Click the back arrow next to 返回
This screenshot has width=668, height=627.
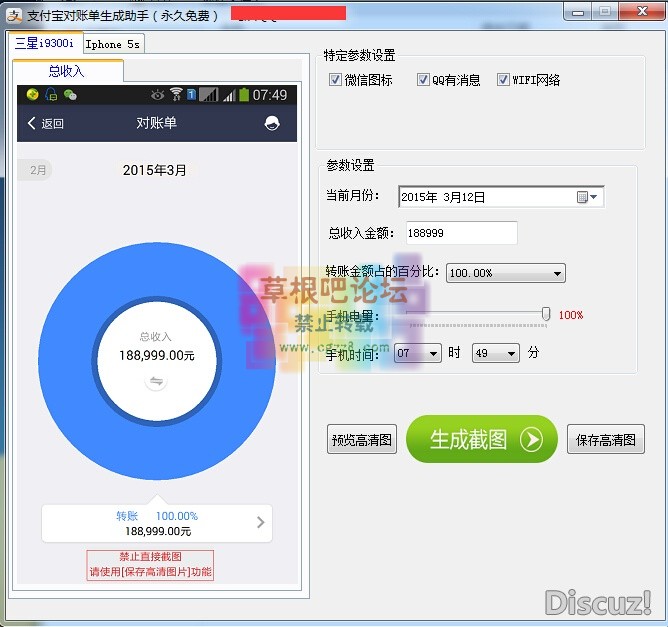(x=31, y=123)
